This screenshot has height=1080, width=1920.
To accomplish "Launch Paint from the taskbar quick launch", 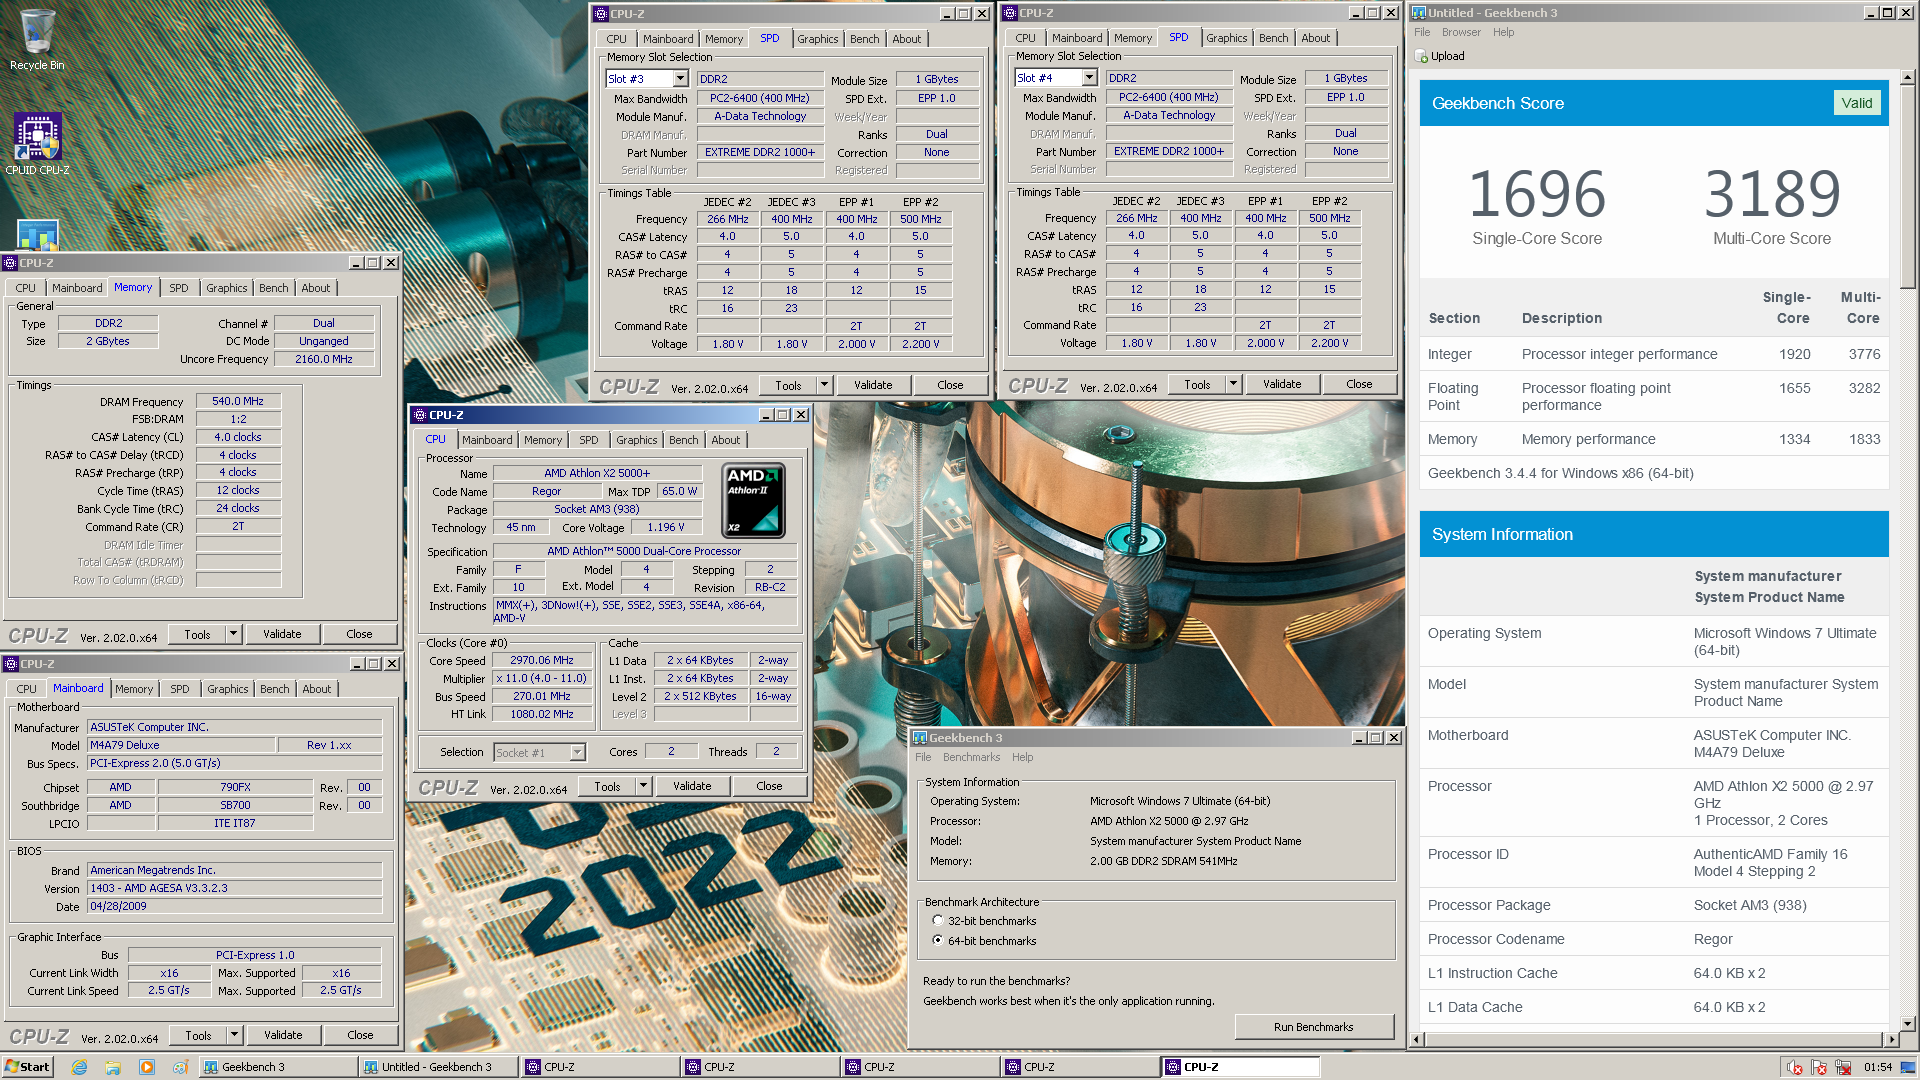I will (180, 1067).
